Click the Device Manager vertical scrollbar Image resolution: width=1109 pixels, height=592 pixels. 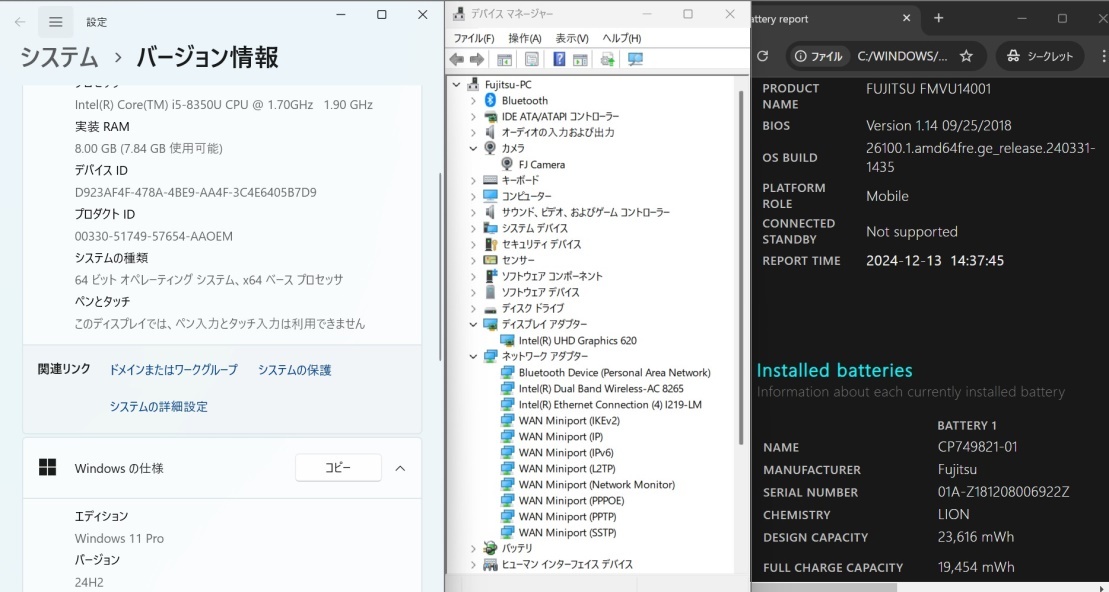coord(741,269)
